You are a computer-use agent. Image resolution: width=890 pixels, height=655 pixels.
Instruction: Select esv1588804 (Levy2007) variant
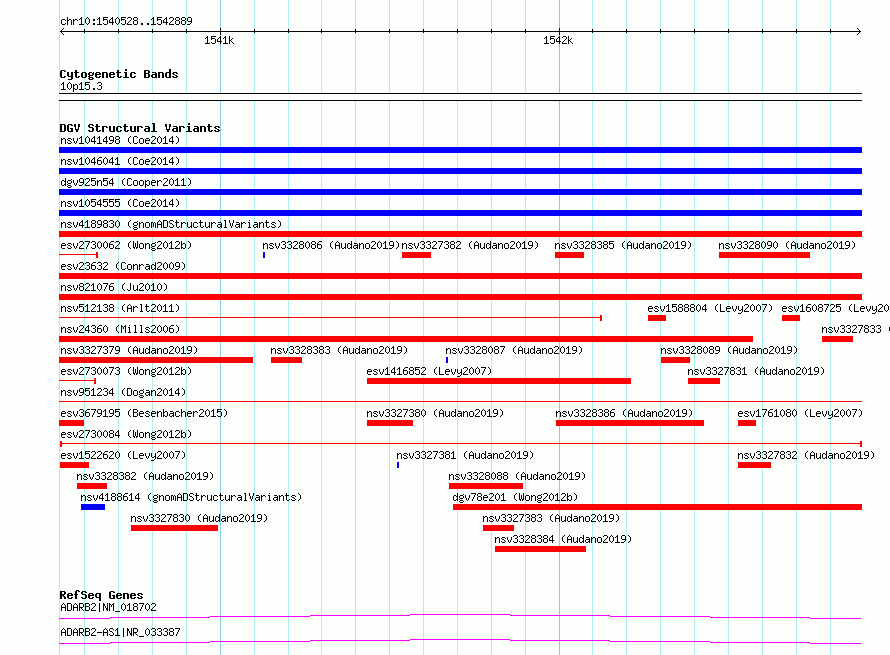[x=710, y=308]
